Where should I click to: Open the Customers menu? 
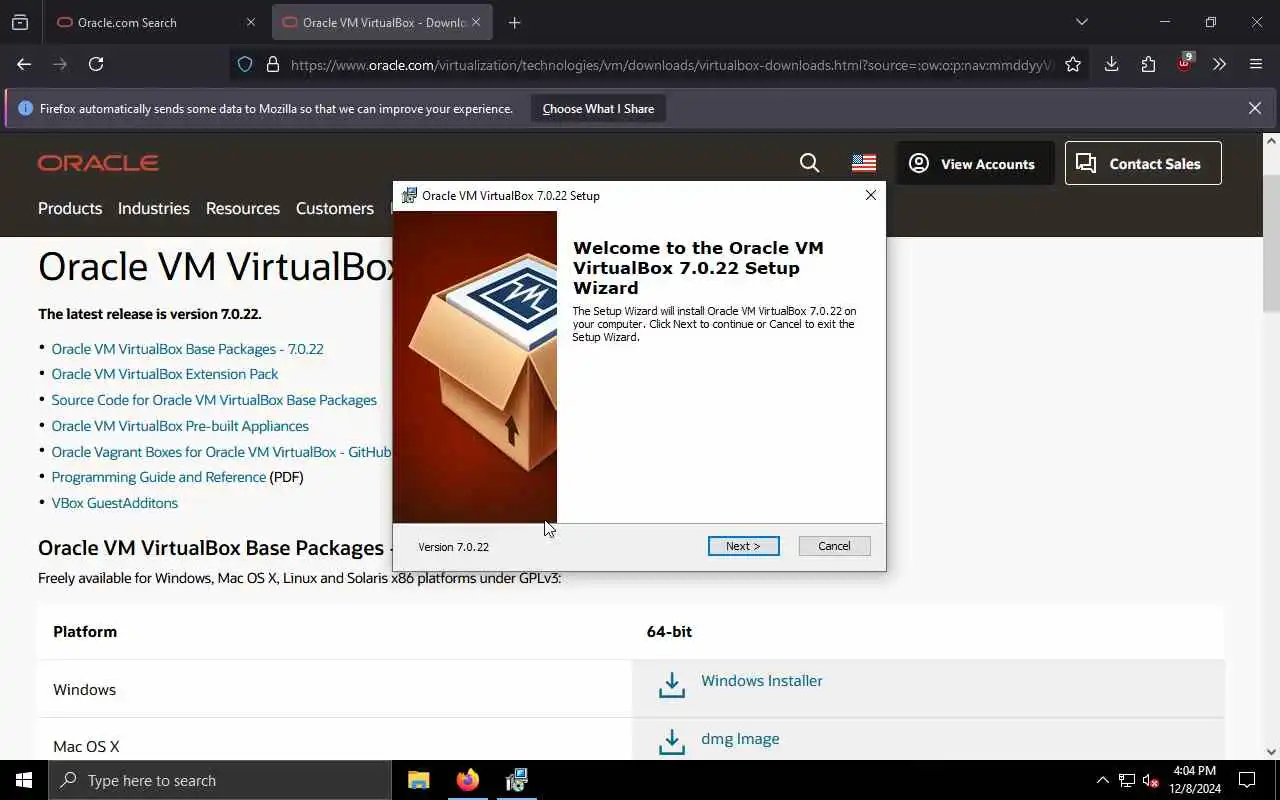pos(335,208)
